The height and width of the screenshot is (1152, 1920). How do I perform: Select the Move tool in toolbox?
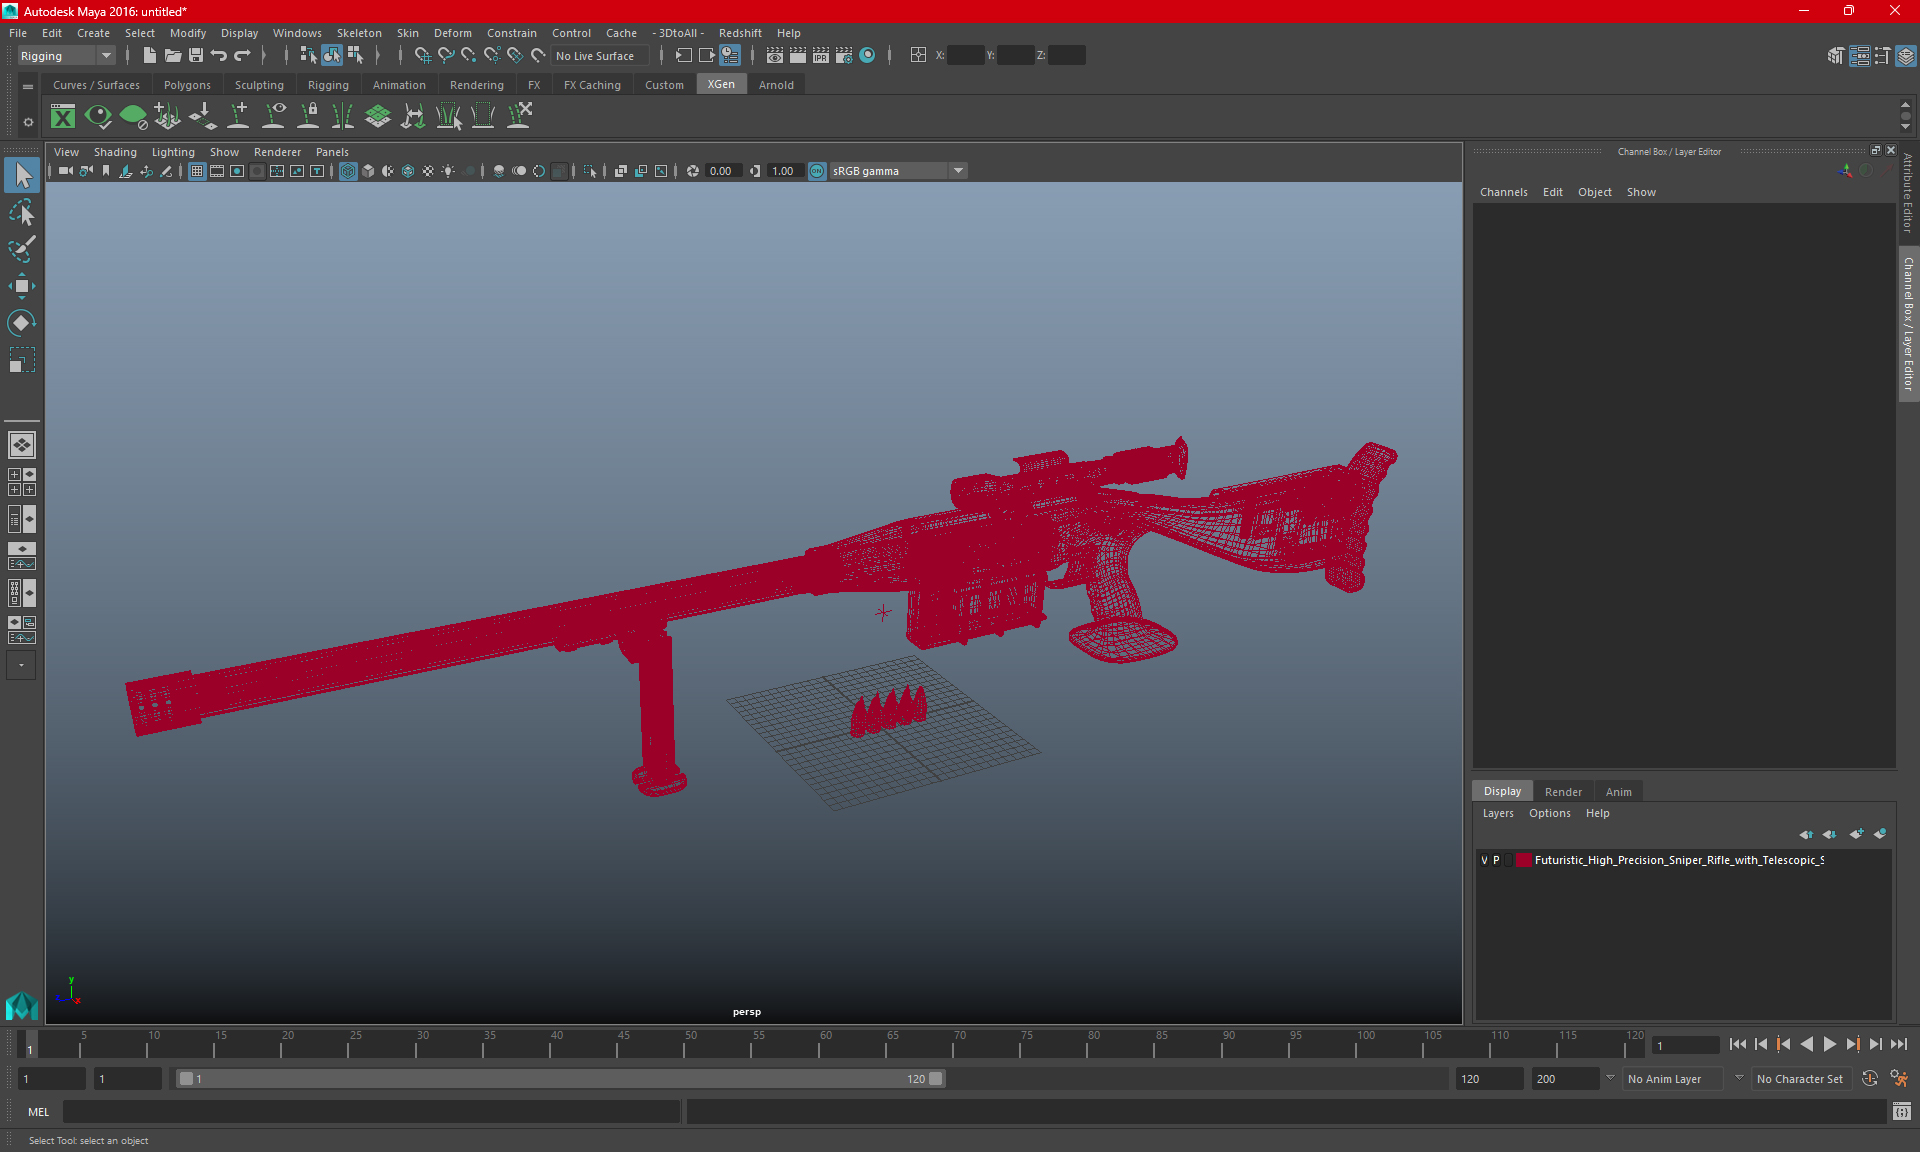21,286
